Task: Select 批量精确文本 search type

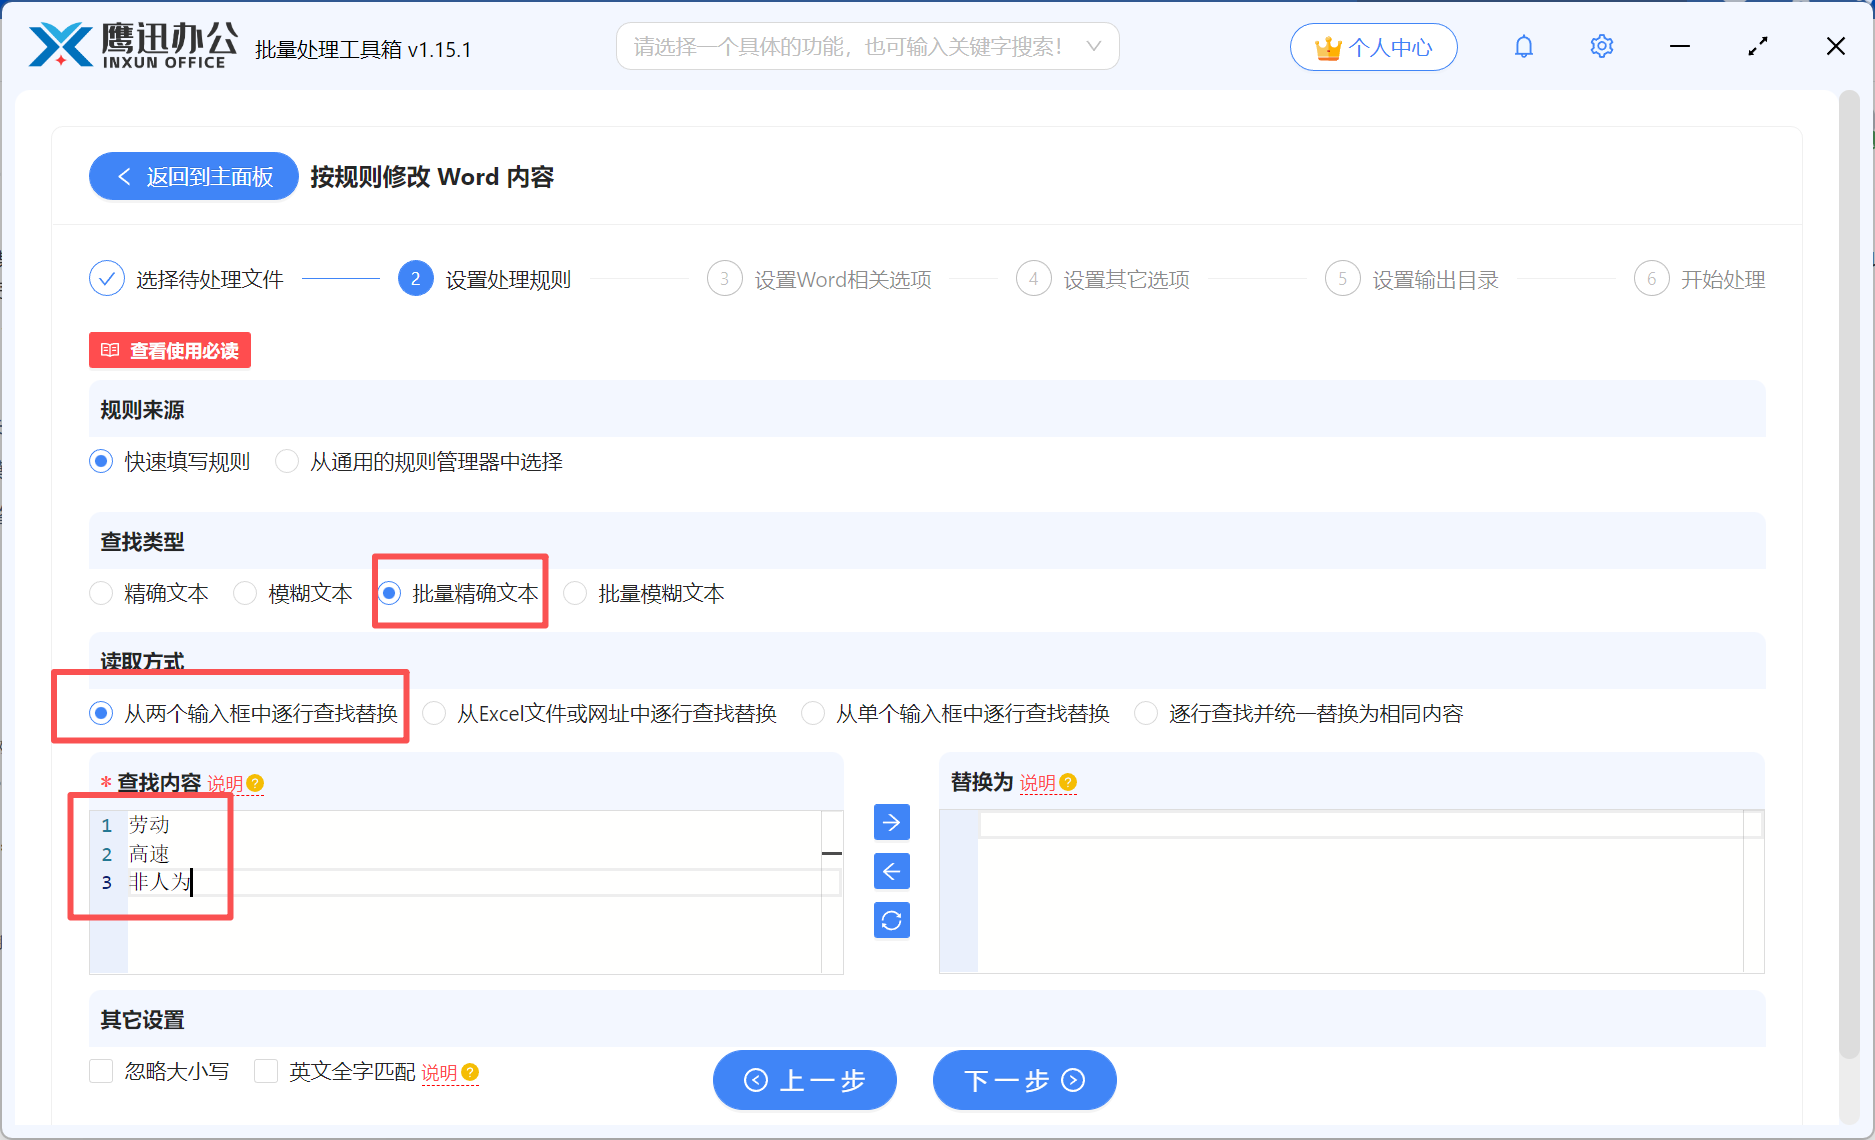Action: [390, 594]
